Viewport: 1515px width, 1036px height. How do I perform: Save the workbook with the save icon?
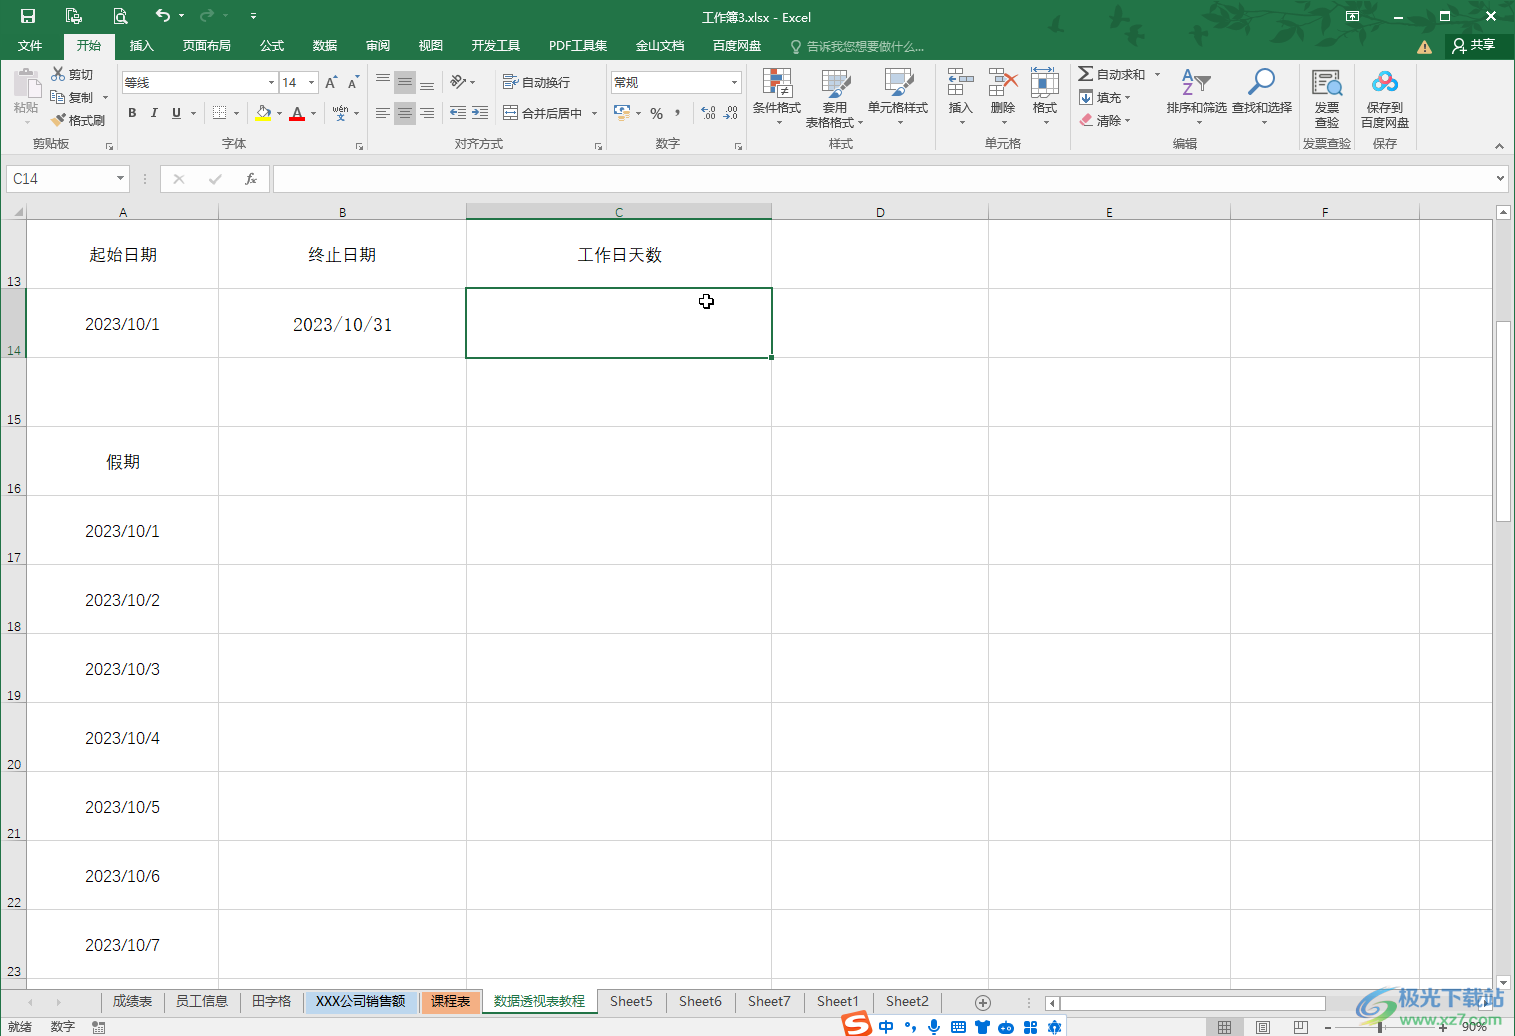pyautogui.click(x=28, y=16)
